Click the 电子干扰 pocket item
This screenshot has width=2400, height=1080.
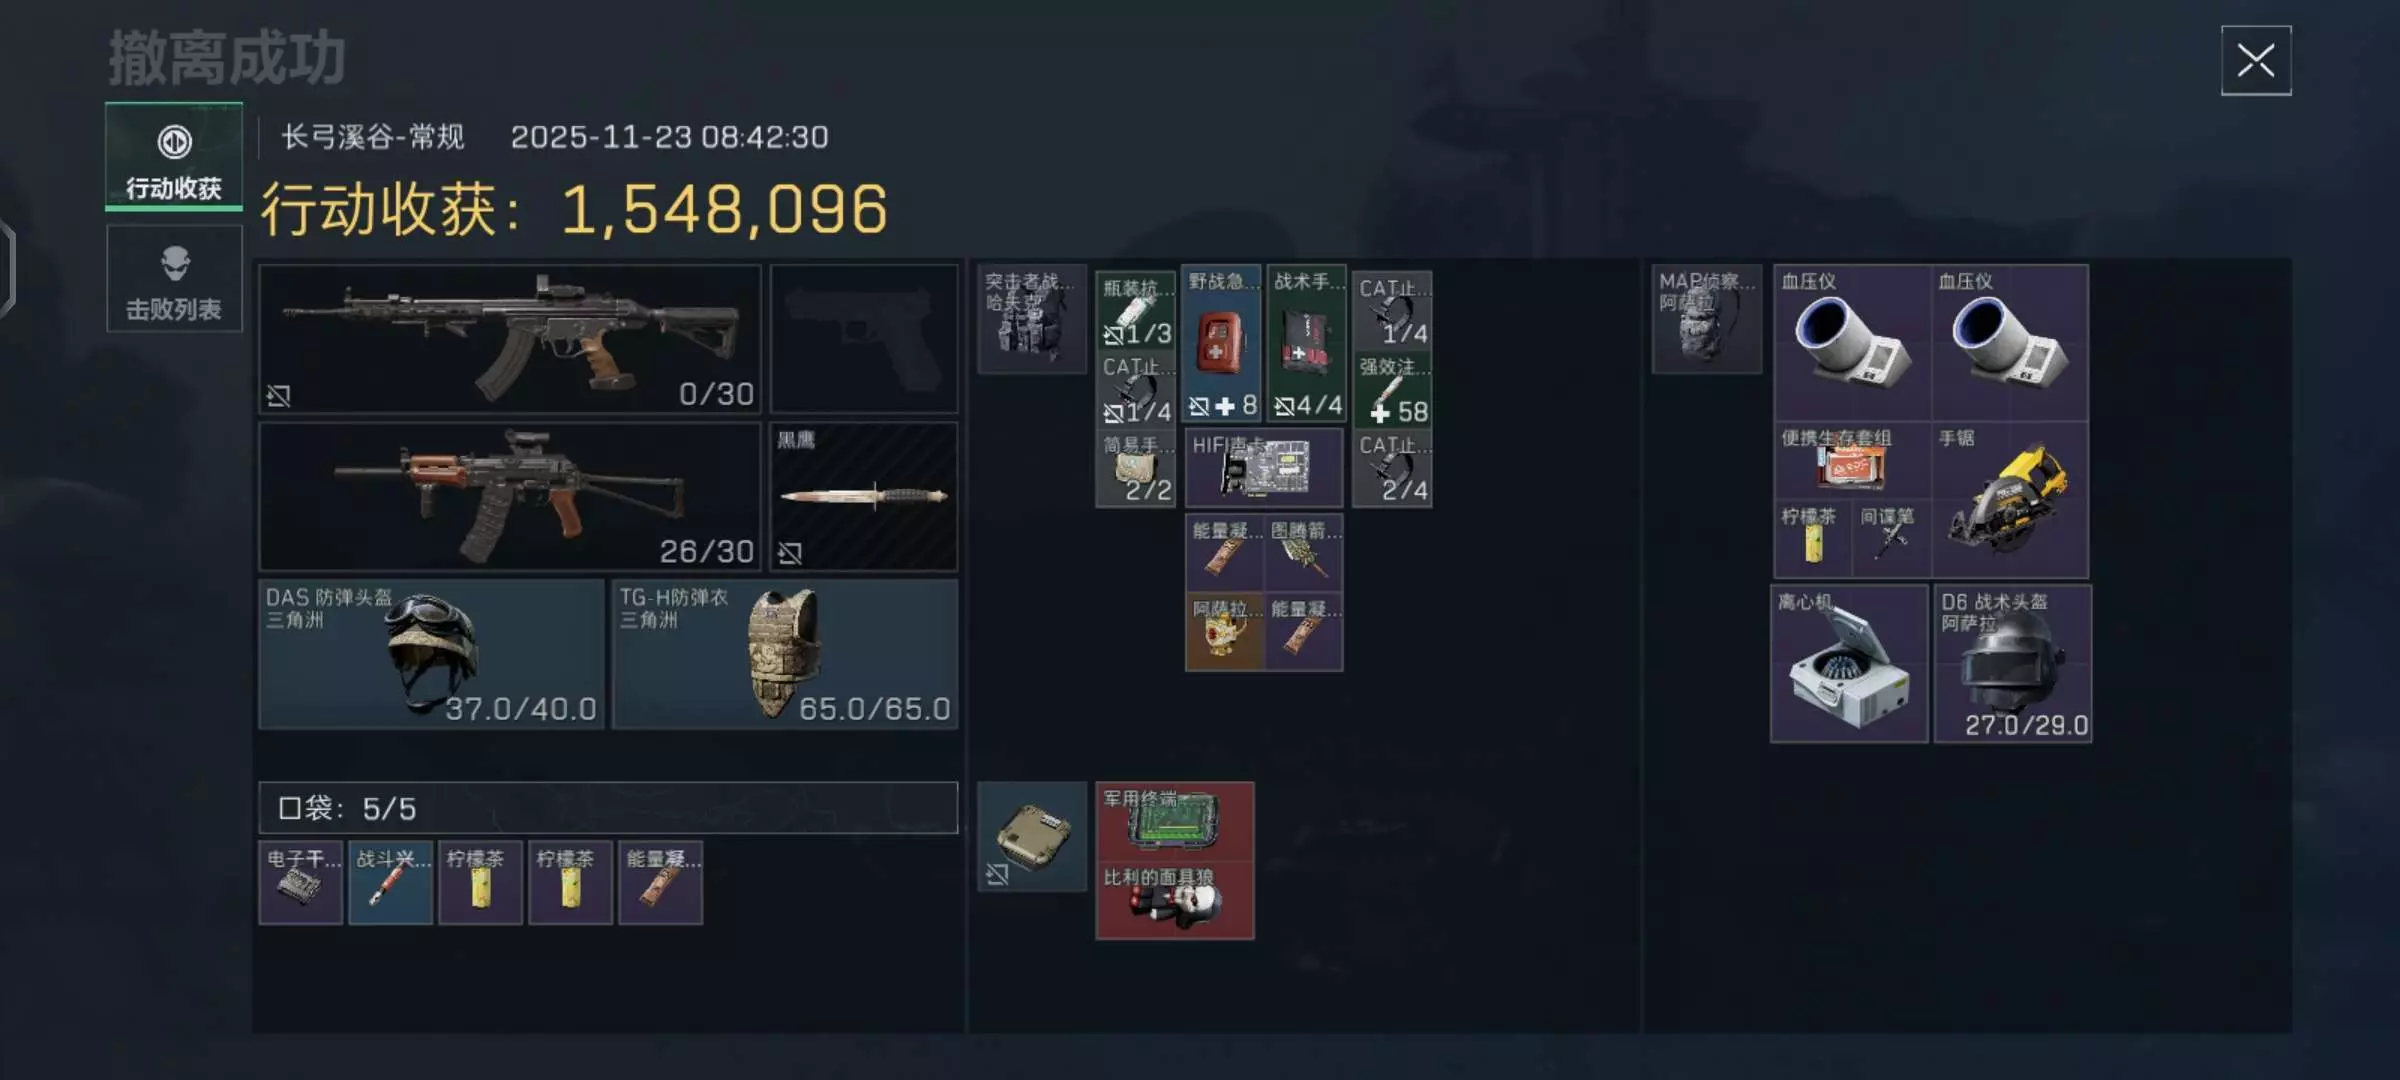(x=301, y=882)
